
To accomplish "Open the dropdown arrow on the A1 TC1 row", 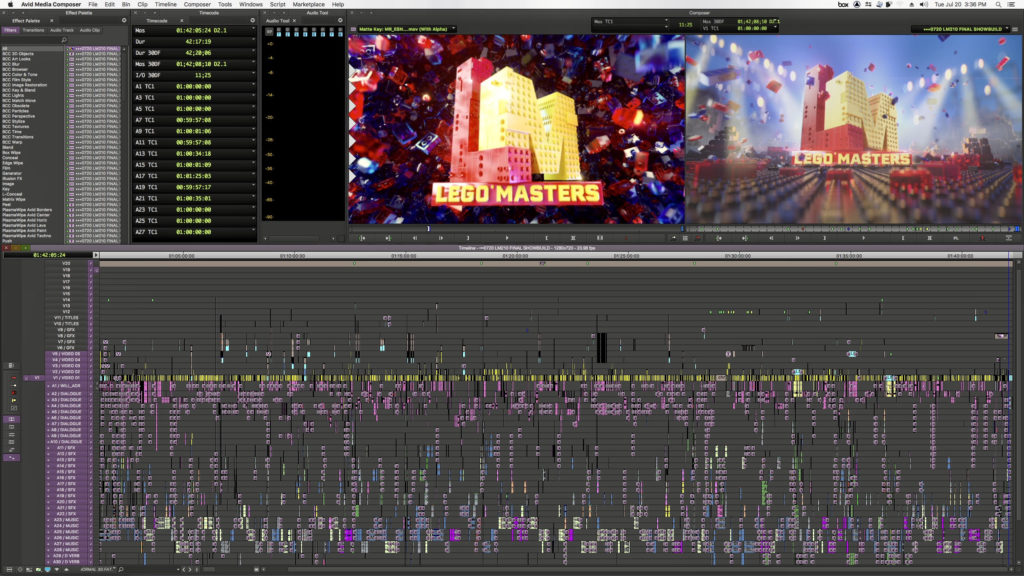I will (253, 86).
